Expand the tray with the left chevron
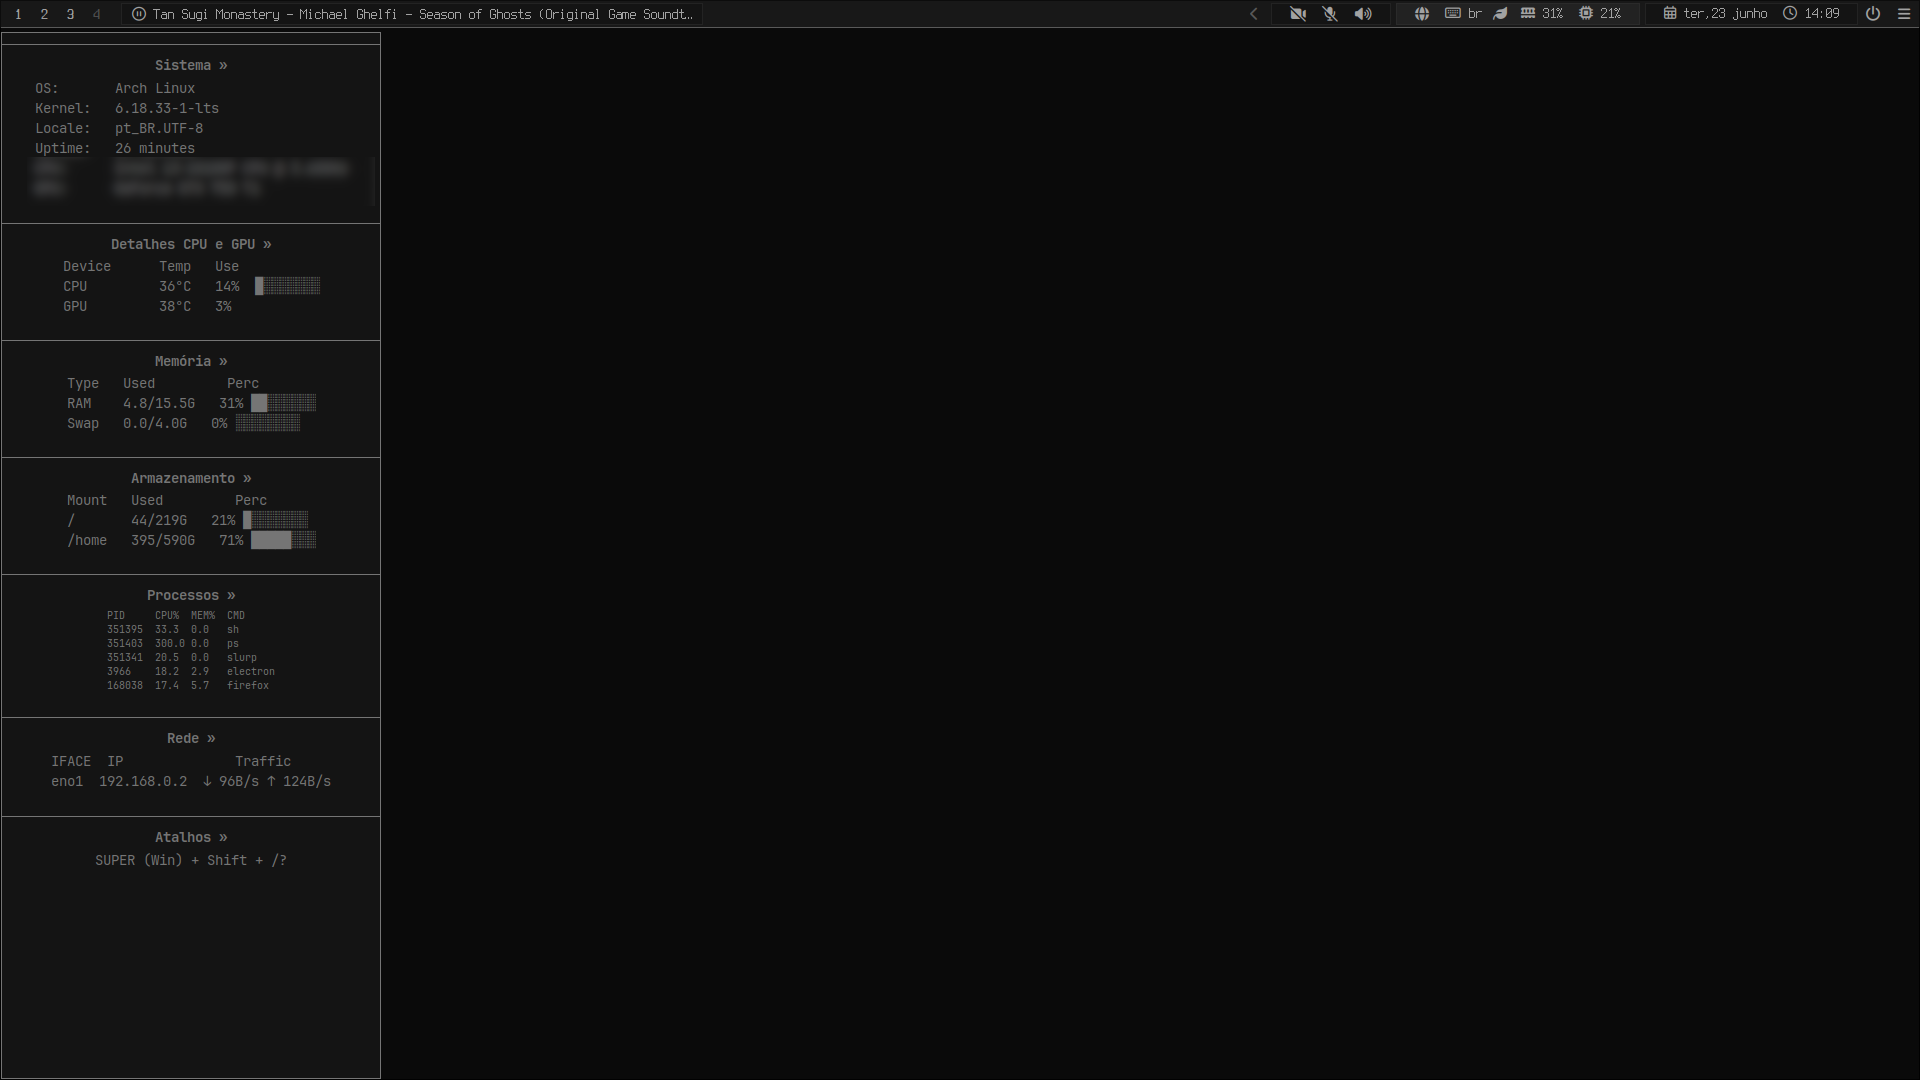1920x1080 pixels. point(1253,14)
